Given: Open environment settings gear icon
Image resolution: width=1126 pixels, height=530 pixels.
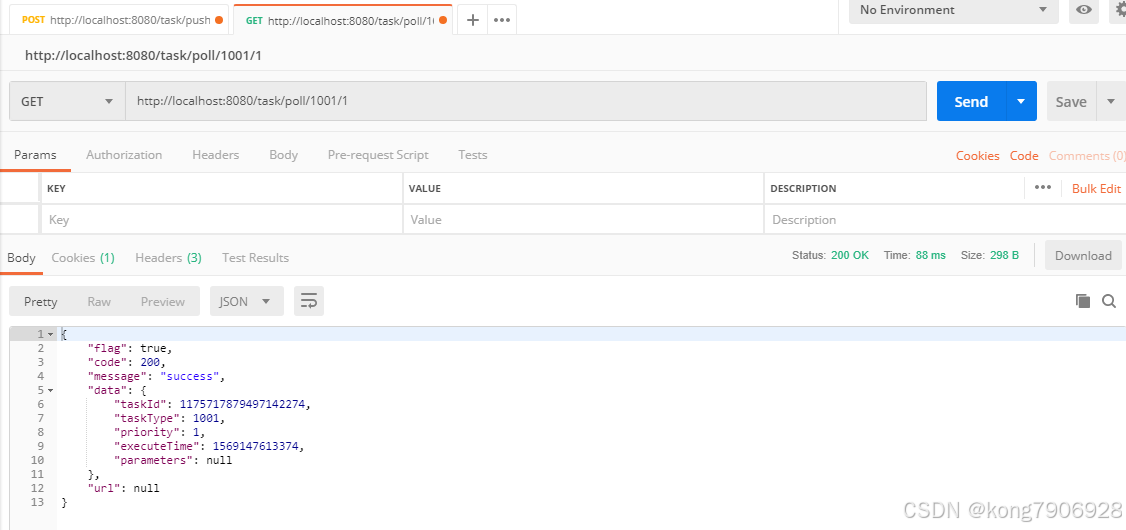Looking at the screenshot, I should point(1119,10).
